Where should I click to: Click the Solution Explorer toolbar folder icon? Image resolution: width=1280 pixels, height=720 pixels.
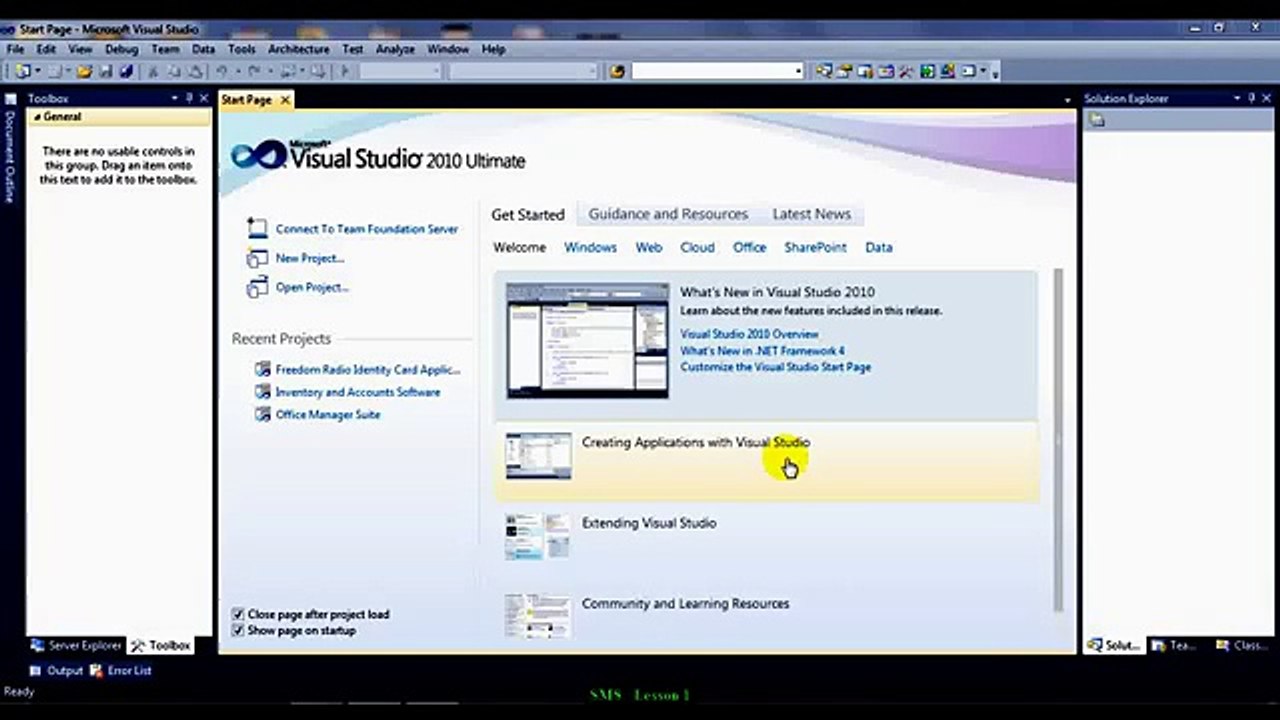1097,120
